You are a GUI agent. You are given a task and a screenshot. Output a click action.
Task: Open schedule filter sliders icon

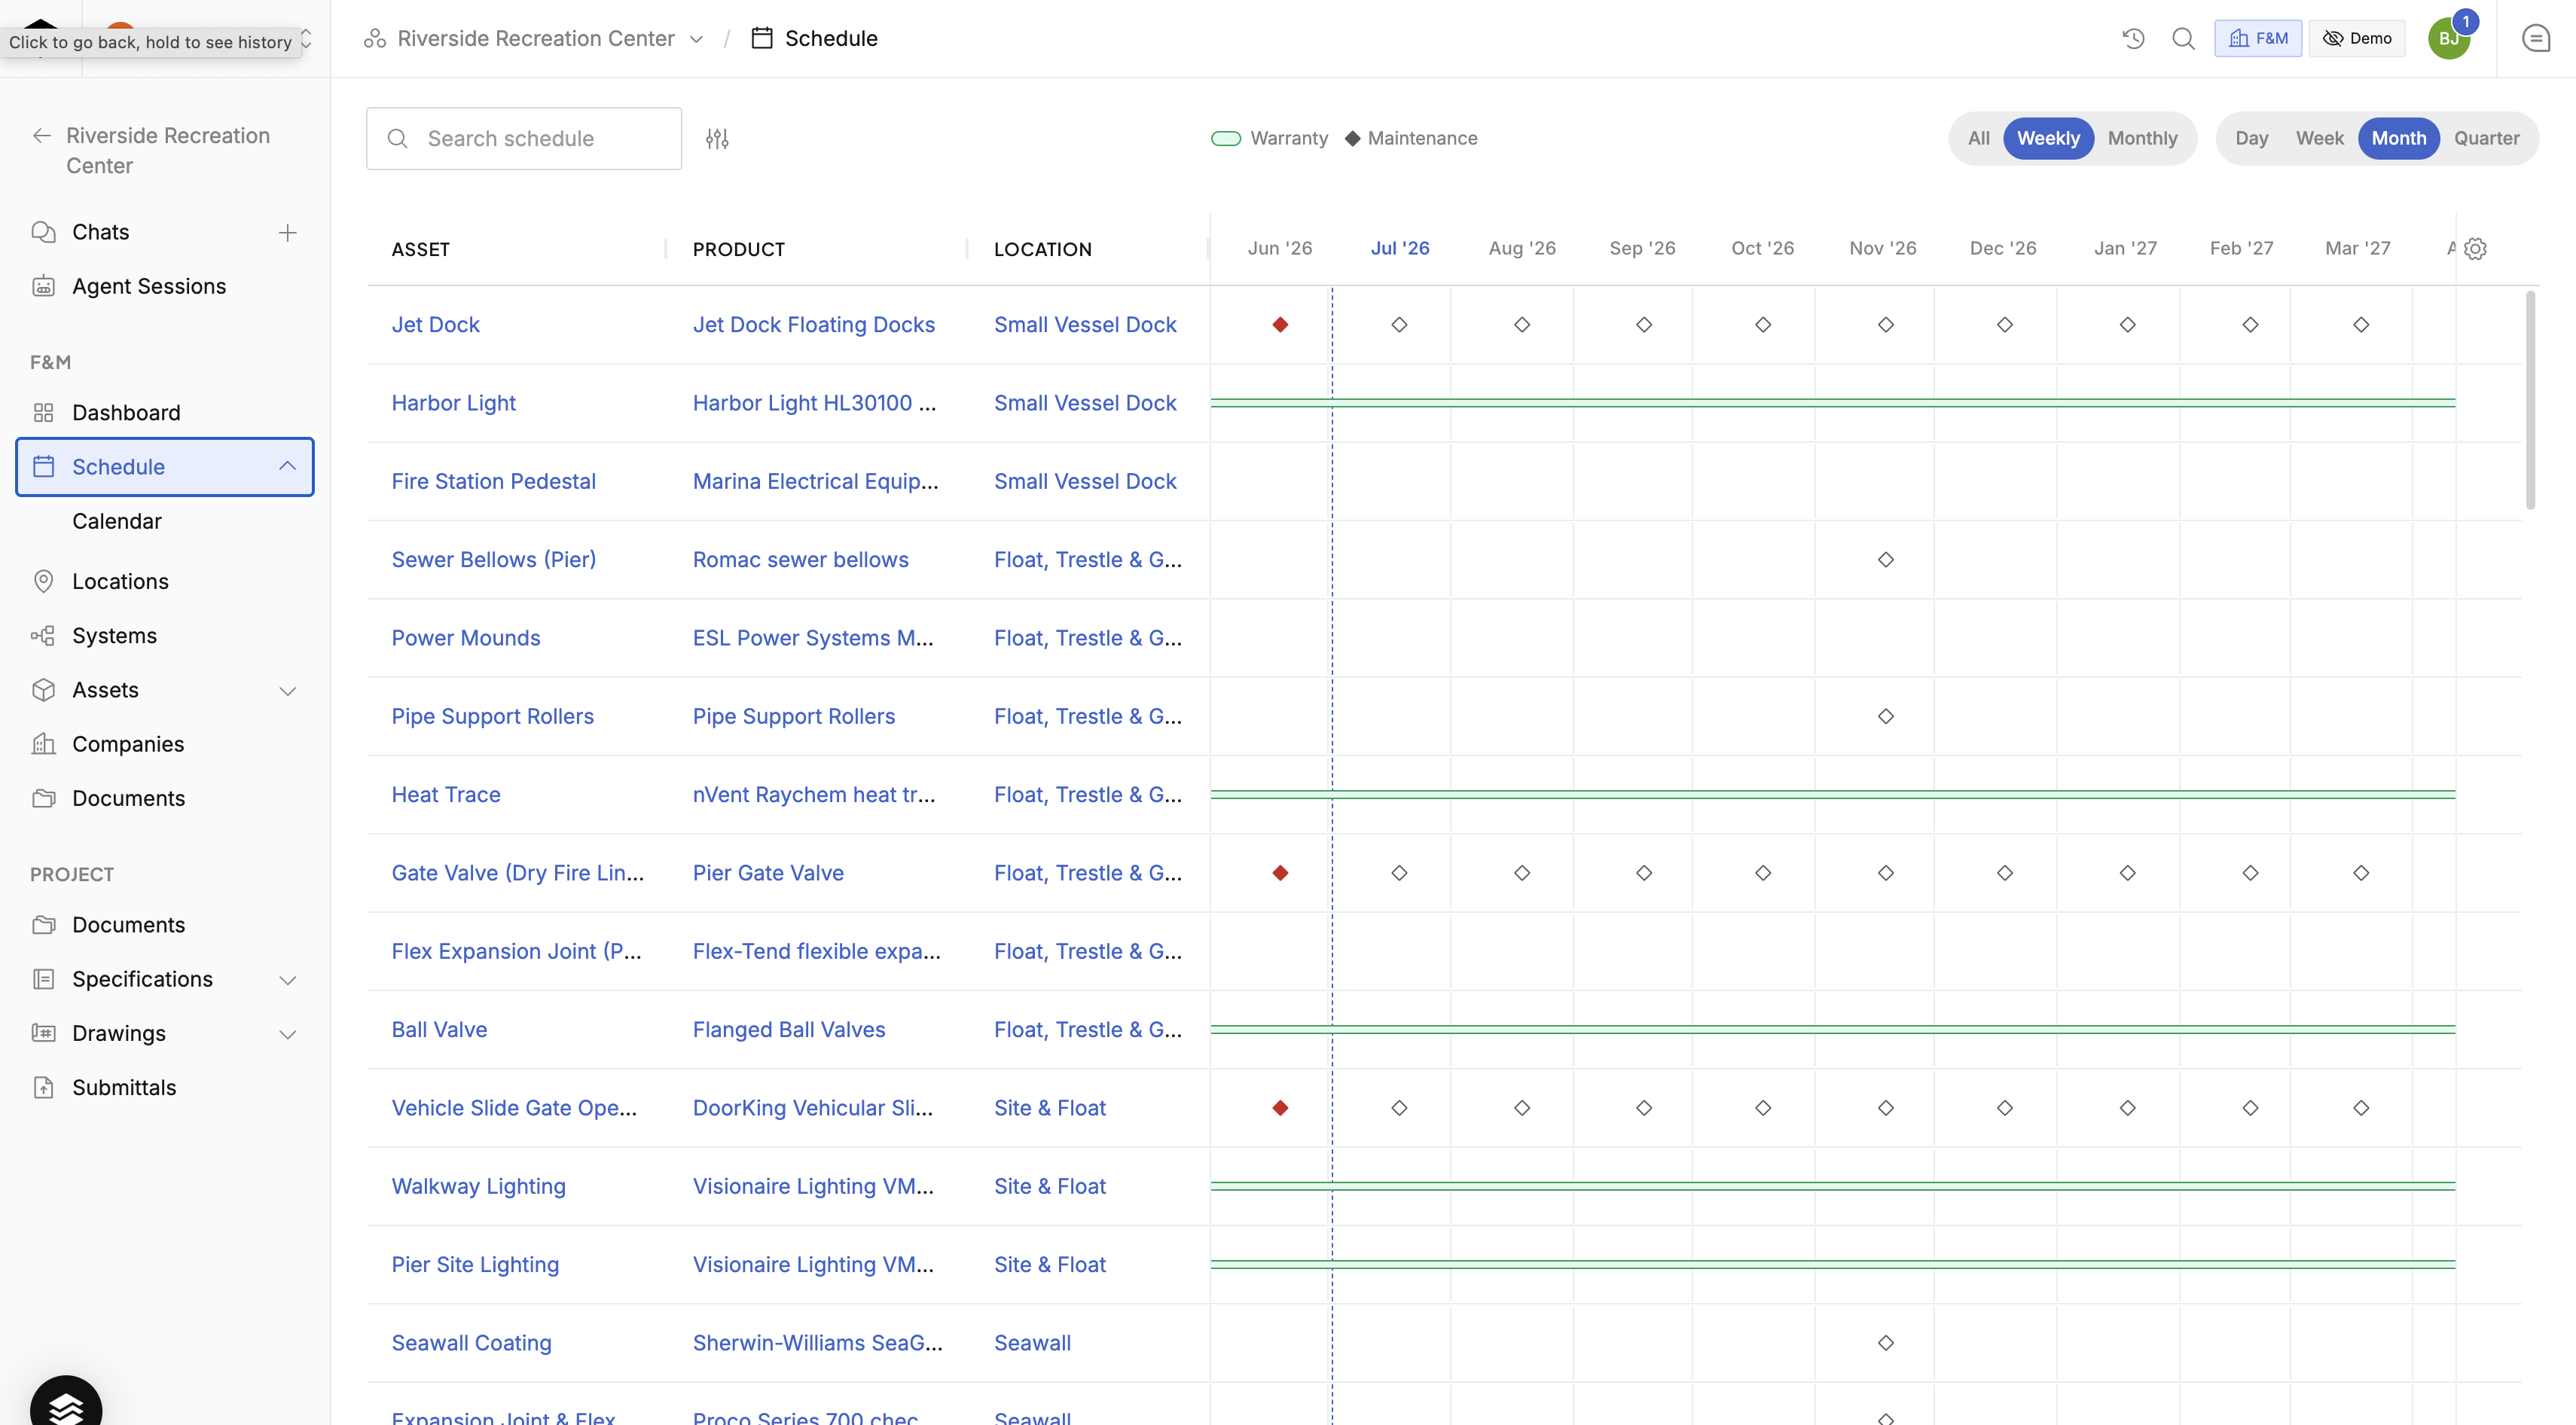(717, 139)
